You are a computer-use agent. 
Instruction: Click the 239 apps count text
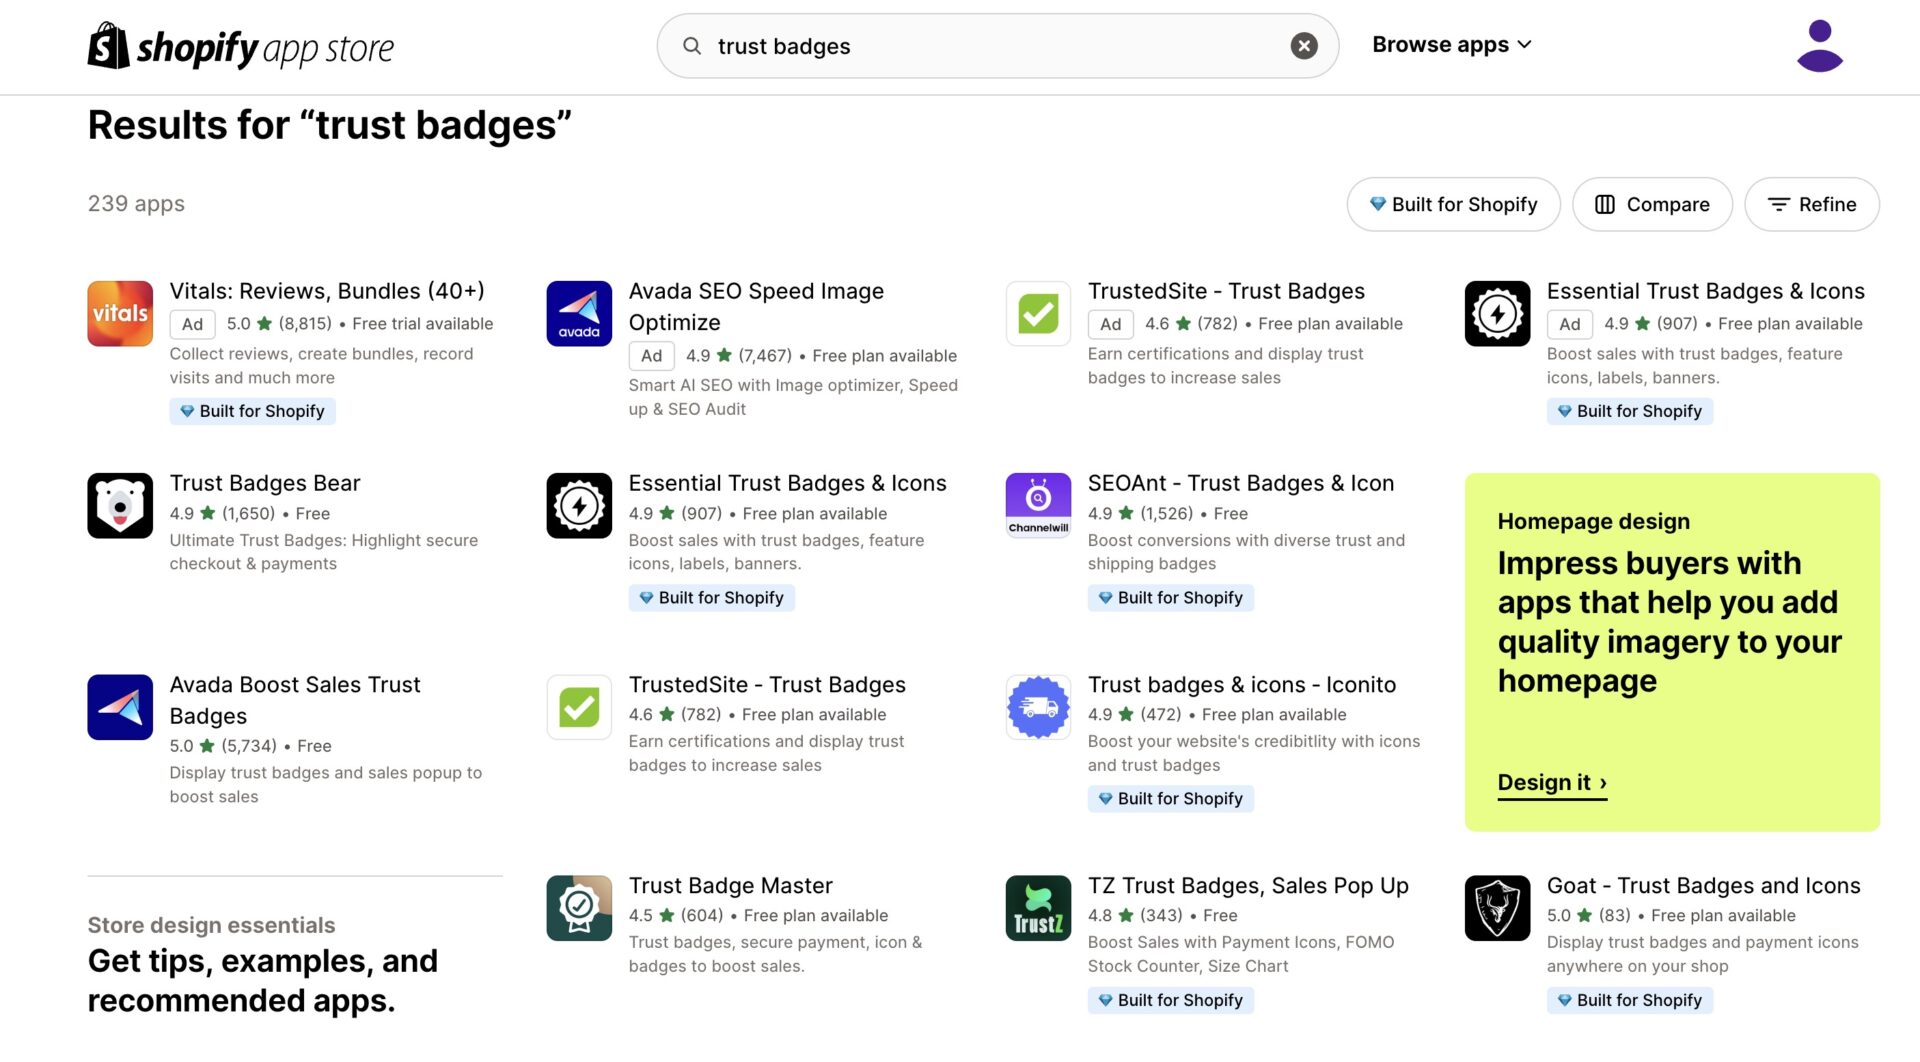(x=136, y=204)
